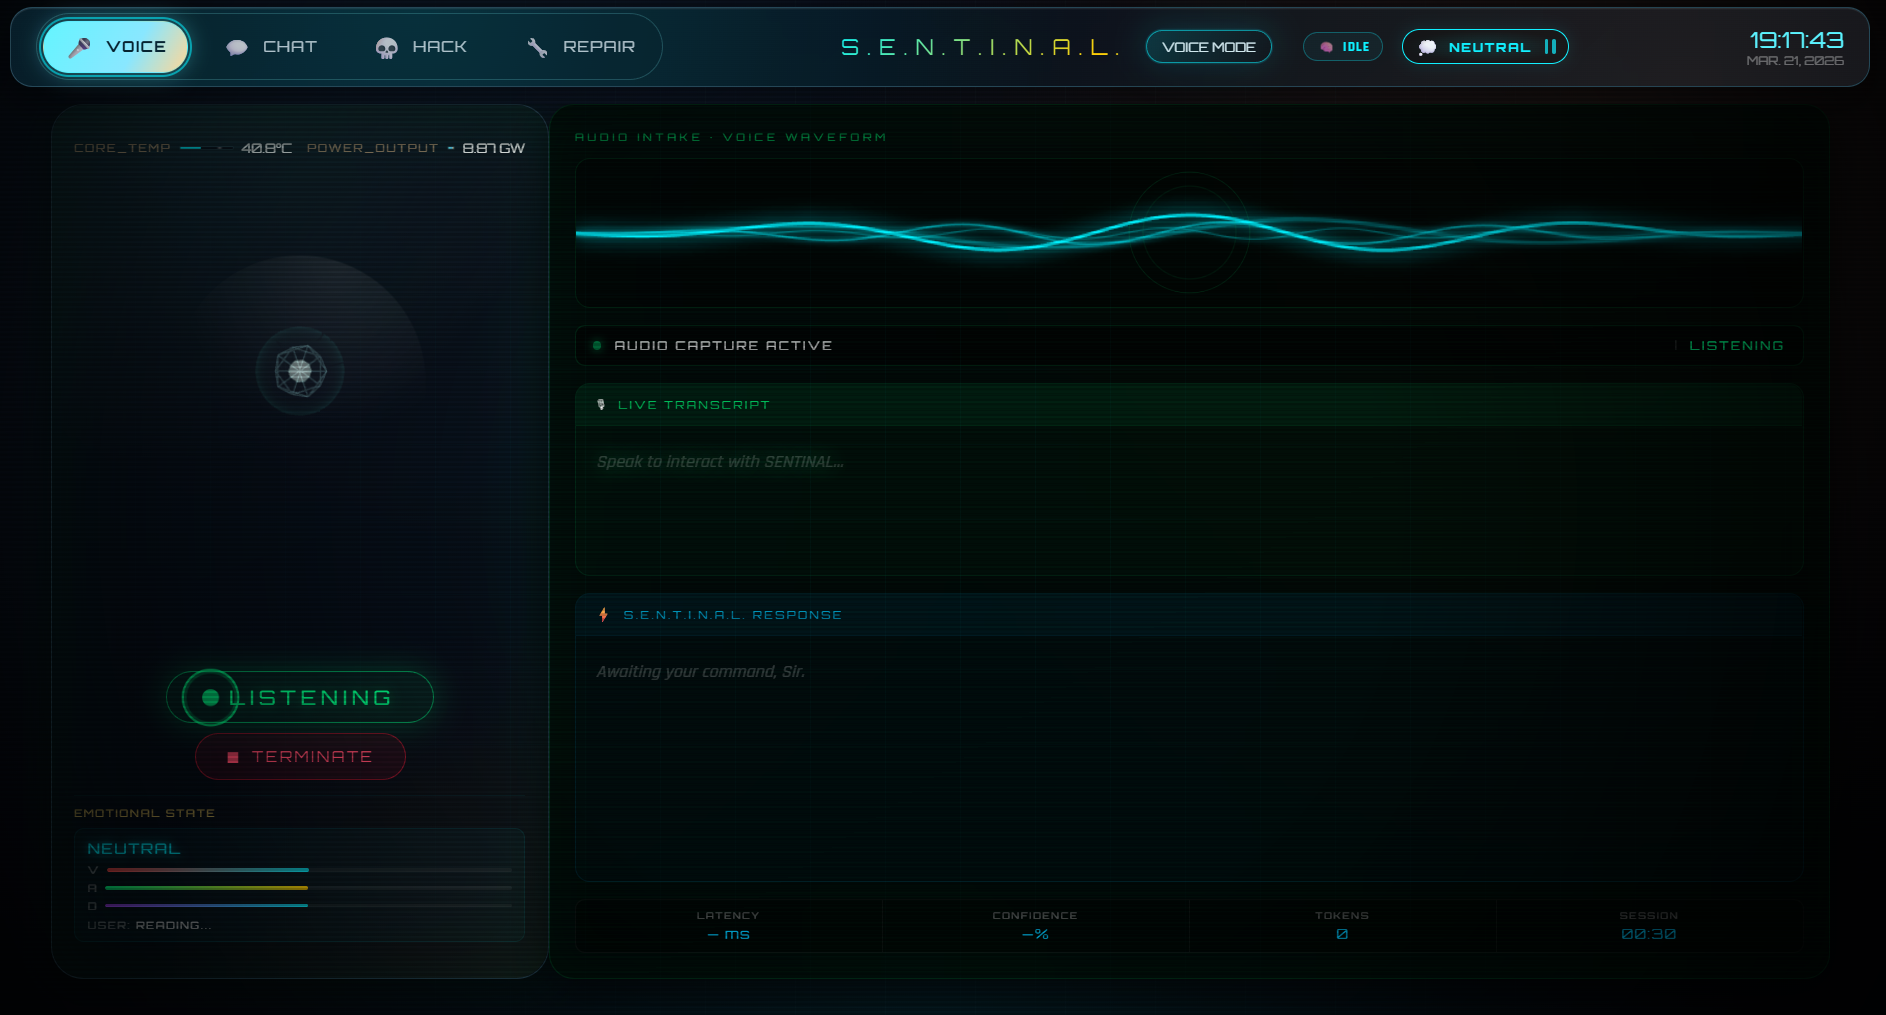This screenshot has width=1886, height=1015.
Task: Expand the EMOTIONAL STATE panel
Action: coord(145,813)
